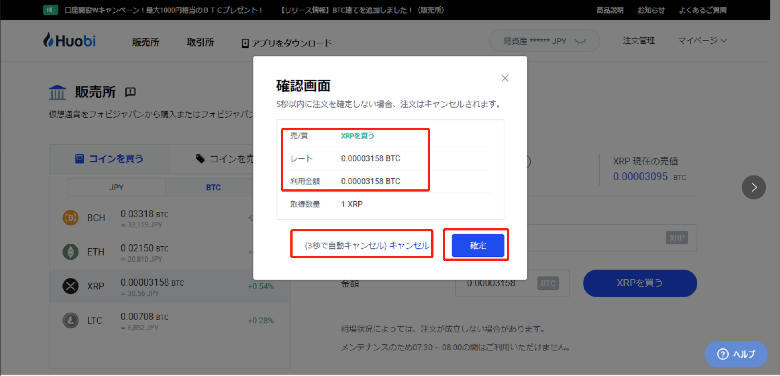Click the XRP current sell price 0.00003095

coord(640,176)
